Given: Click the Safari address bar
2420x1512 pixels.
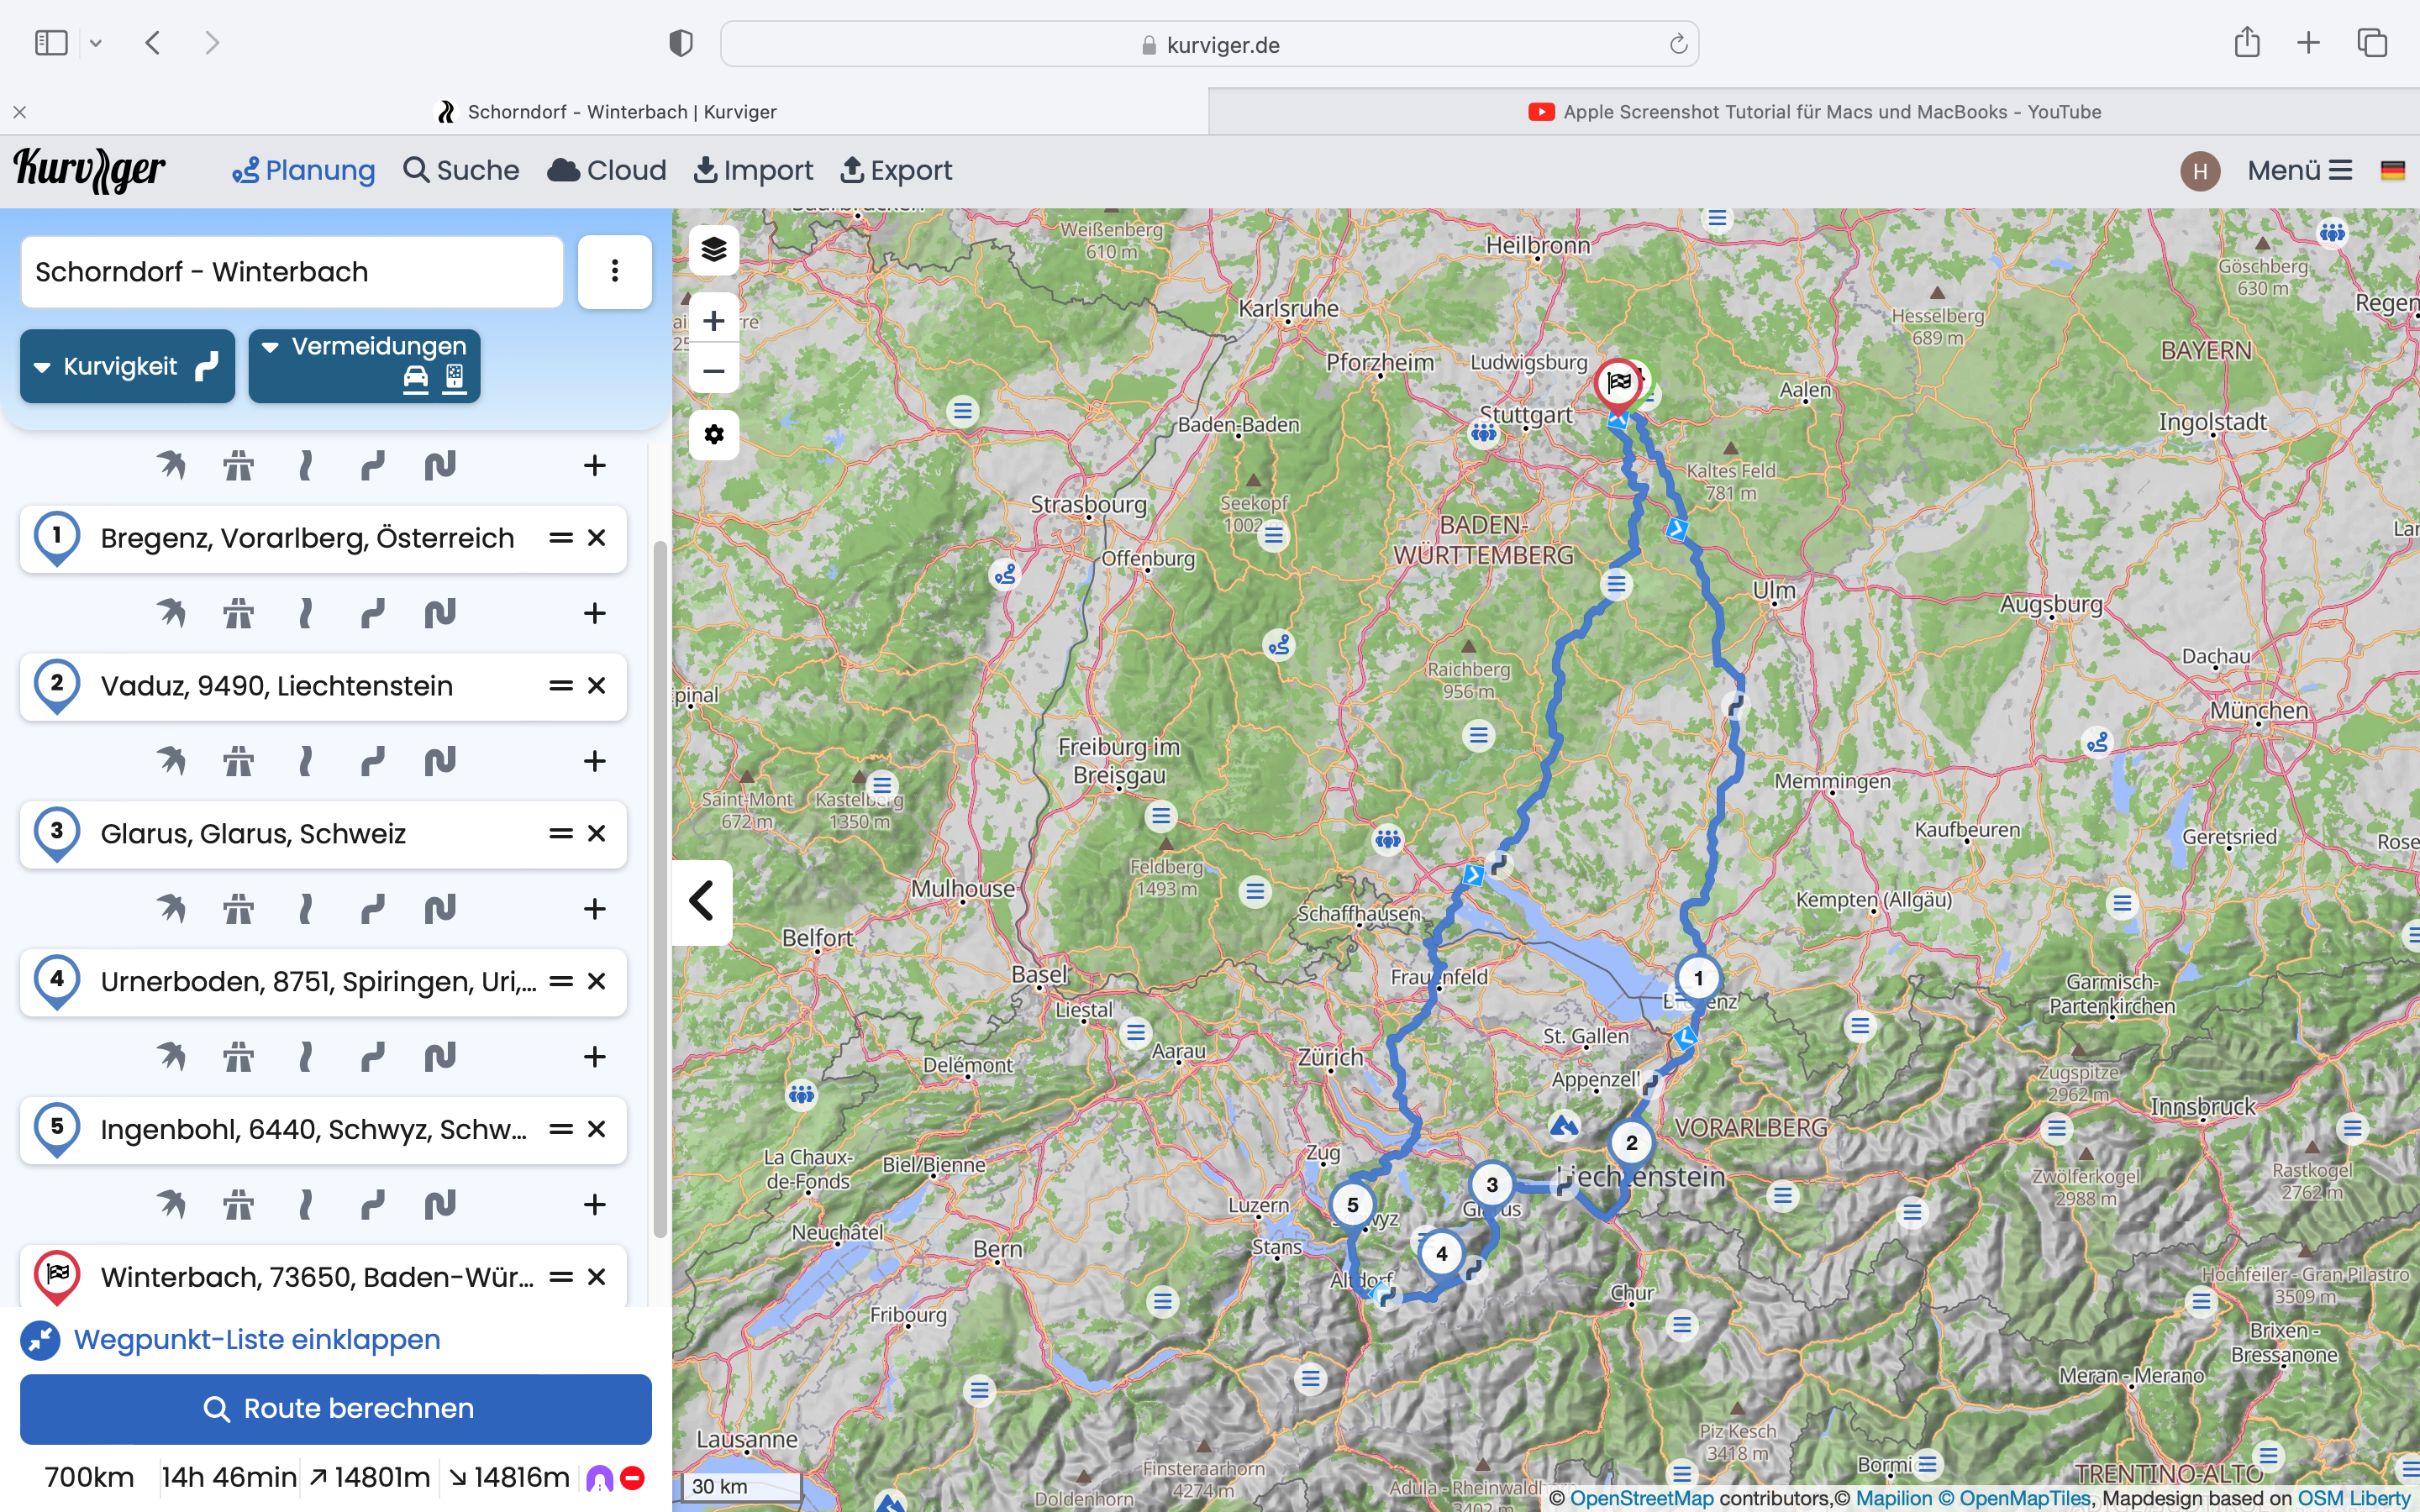Looking at the screenshot, I should pos(1209,44).
